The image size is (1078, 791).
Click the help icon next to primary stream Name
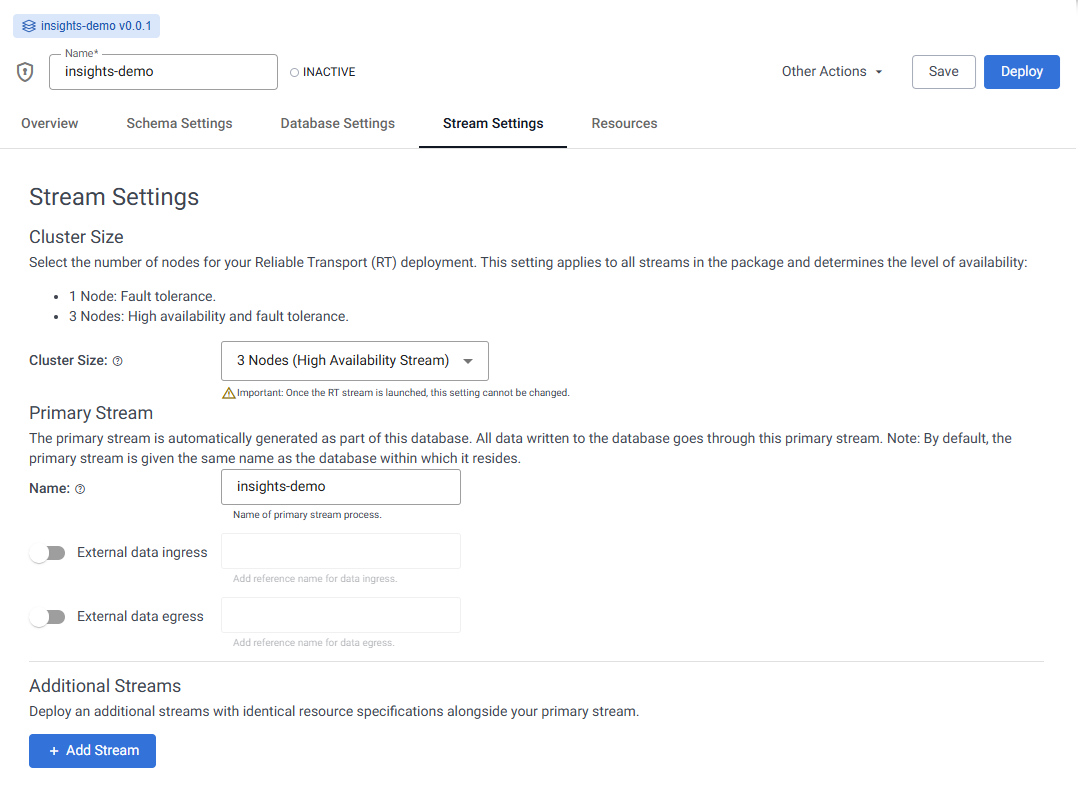80,489
